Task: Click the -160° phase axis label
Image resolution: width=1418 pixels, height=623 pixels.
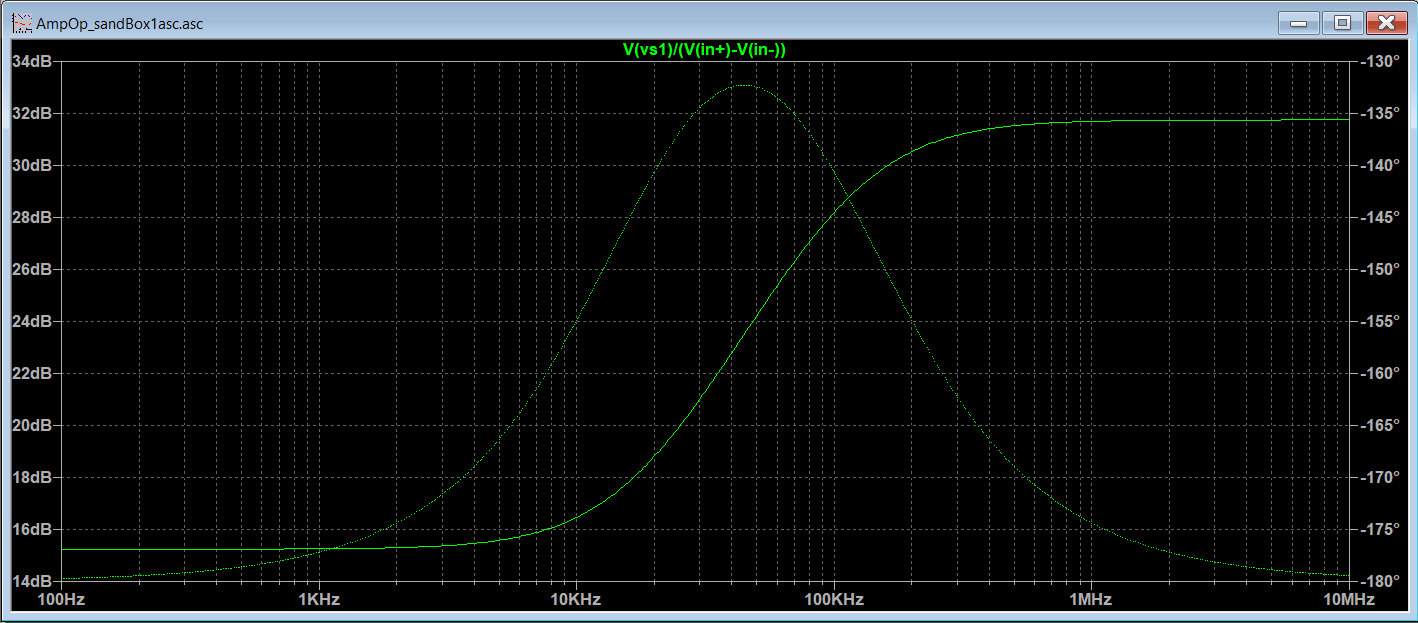Action: coord(1380,374)
